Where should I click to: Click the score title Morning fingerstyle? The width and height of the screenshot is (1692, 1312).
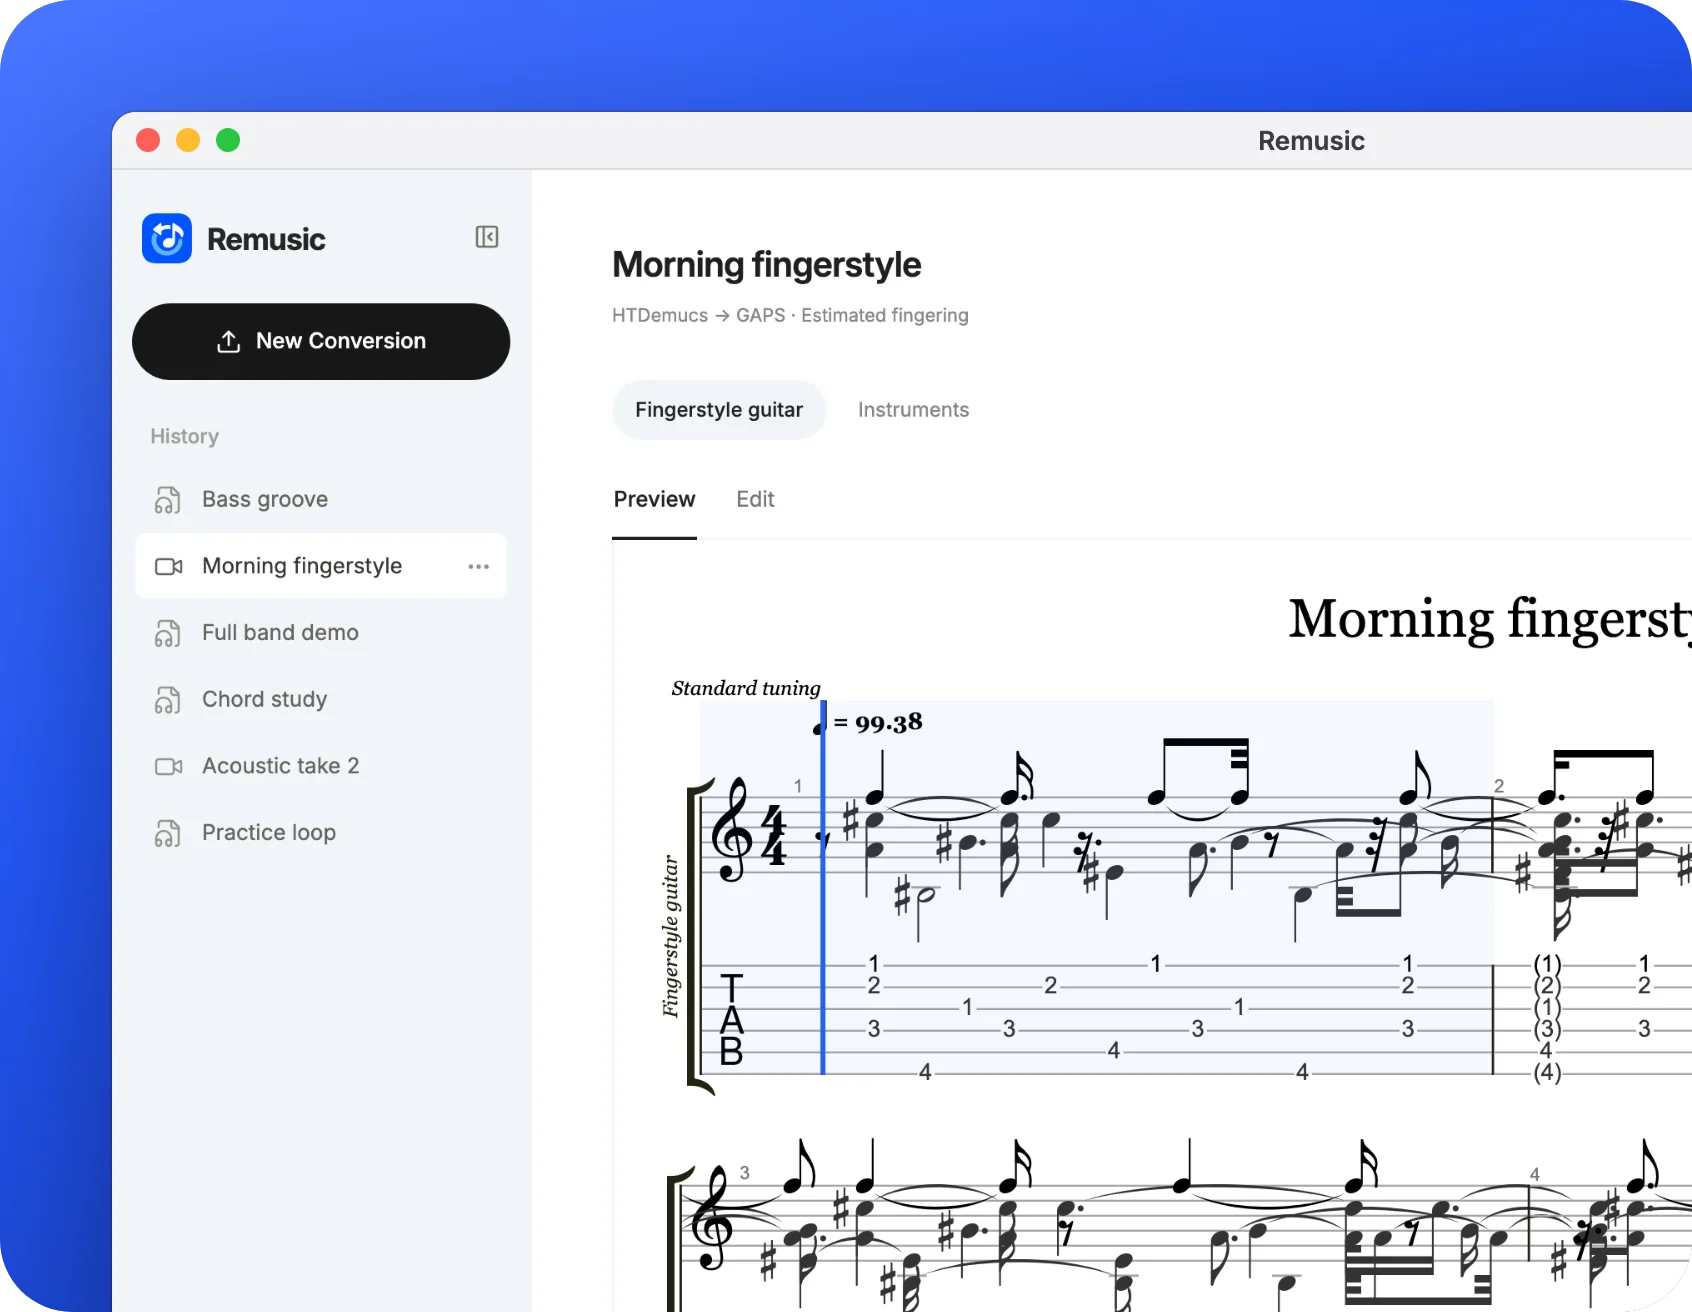click(x=1490, y=618)
